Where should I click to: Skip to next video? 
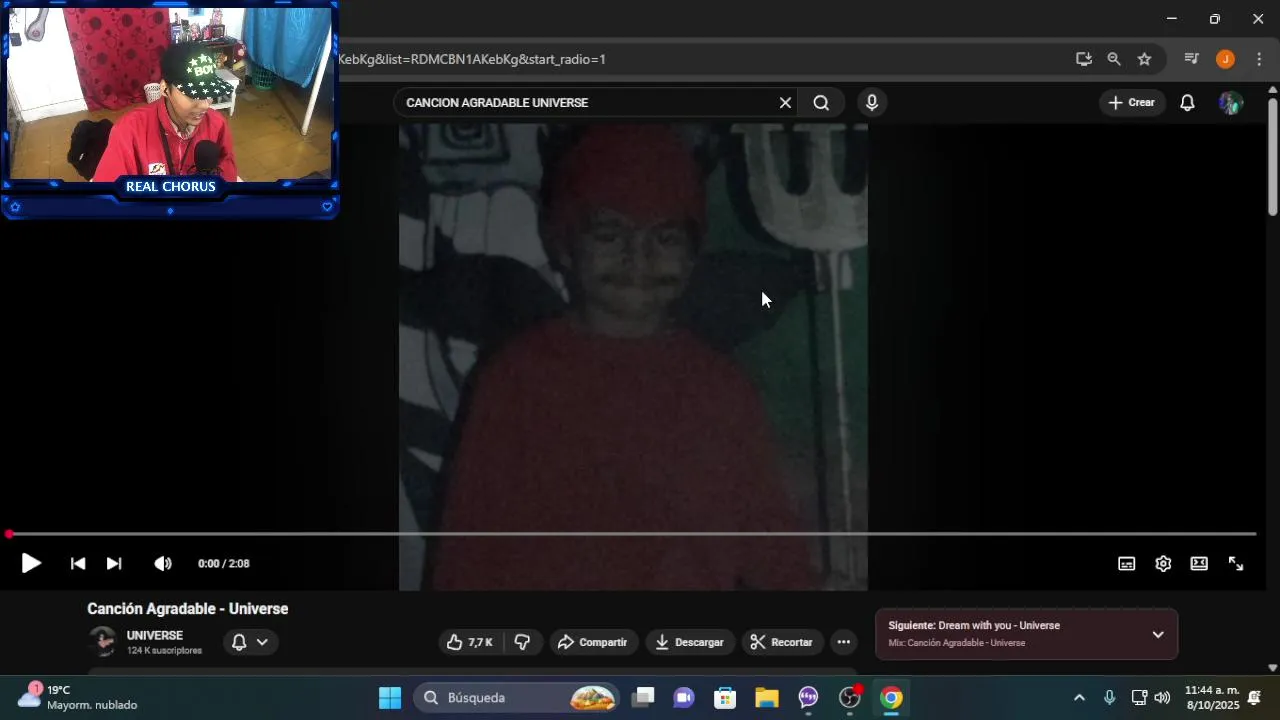114,564
